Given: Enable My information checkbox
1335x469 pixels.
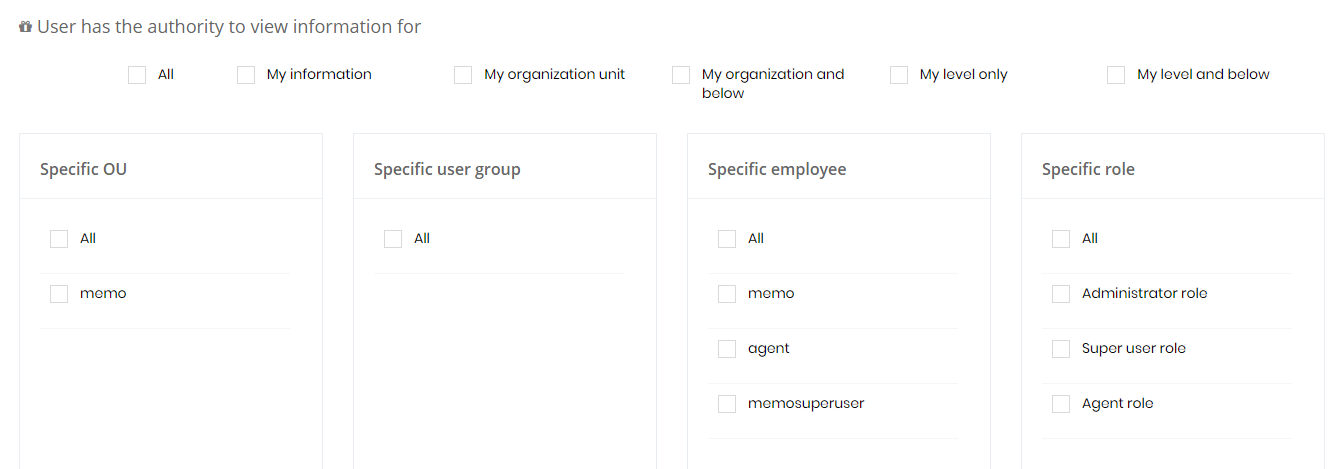Looking at the screenshot, I should 246,75.
